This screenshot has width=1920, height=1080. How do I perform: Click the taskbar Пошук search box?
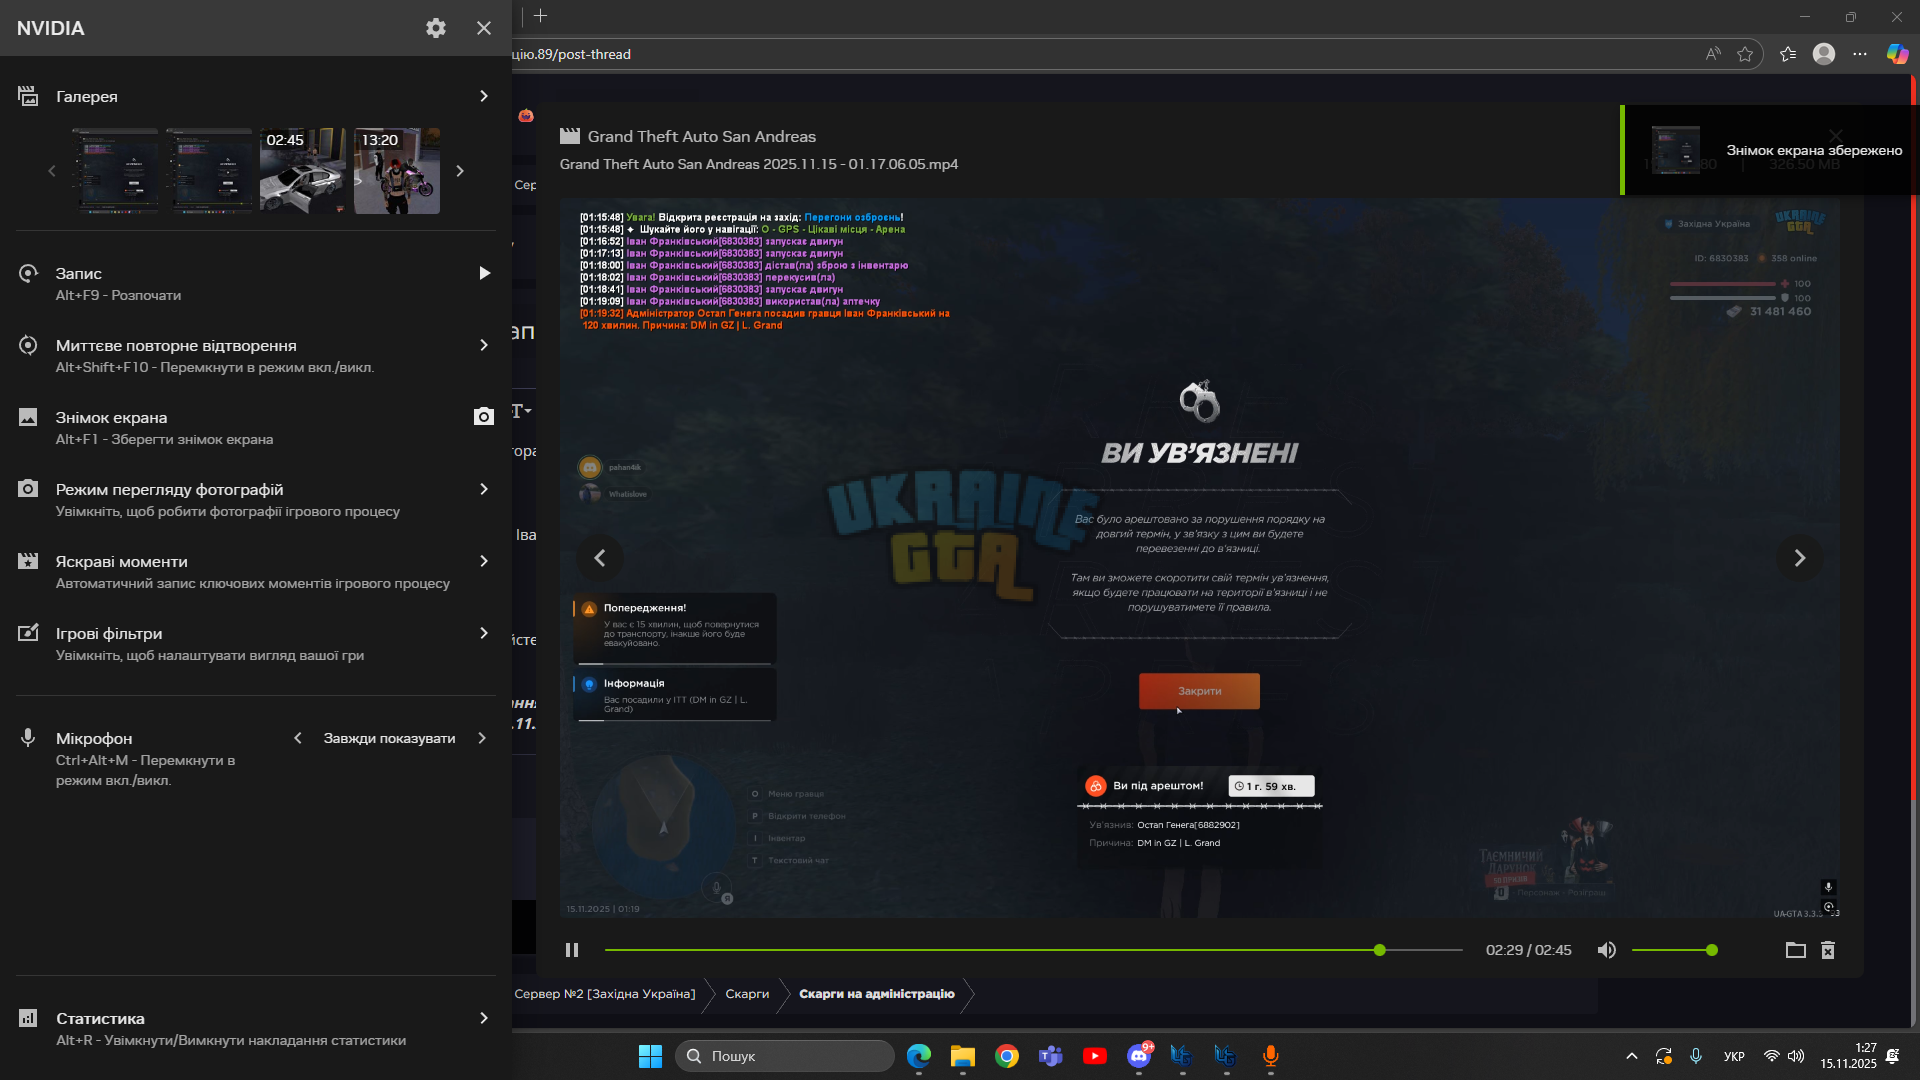(x=785, y=1056)
